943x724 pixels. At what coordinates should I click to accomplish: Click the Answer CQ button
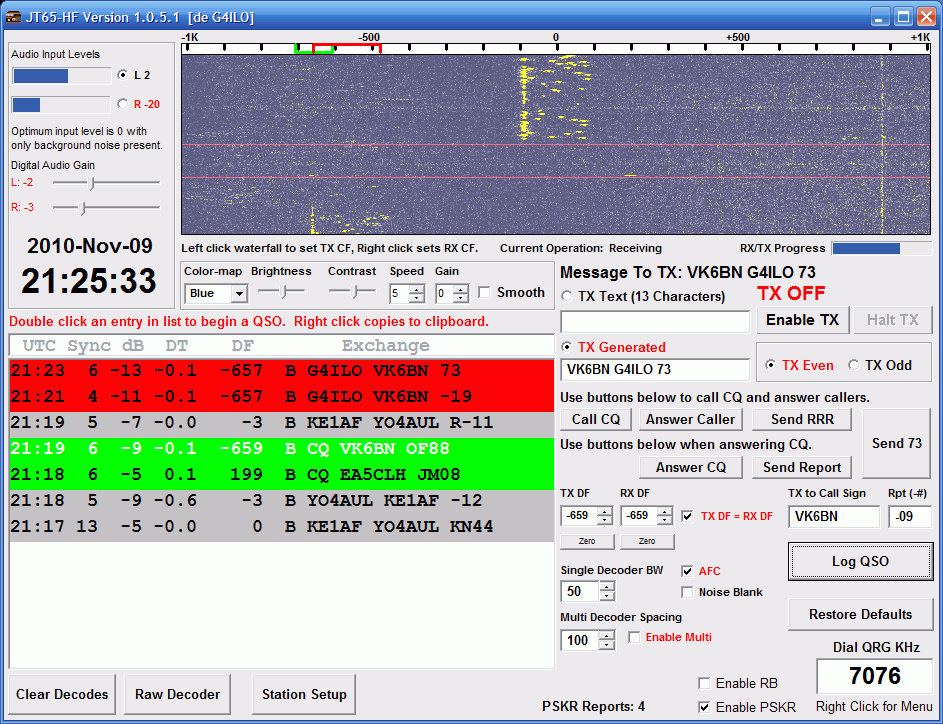click(690, 467)
